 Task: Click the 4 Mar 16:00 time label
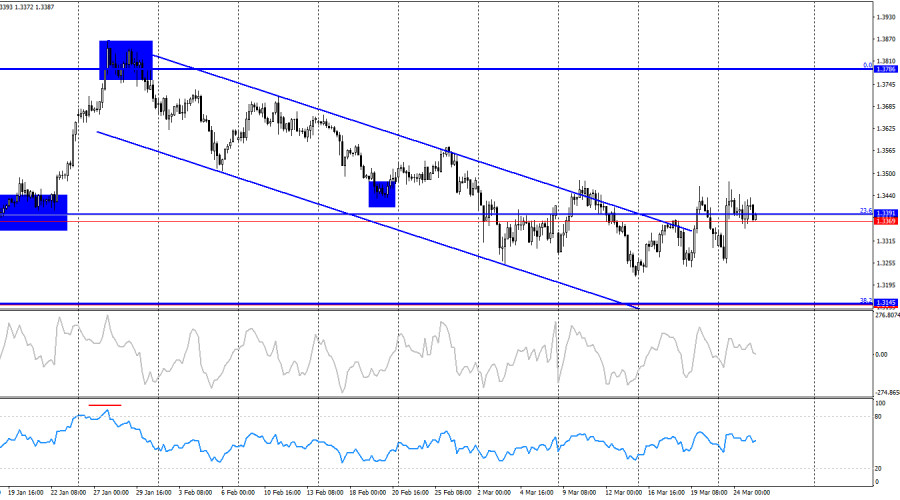click(537, 493)
